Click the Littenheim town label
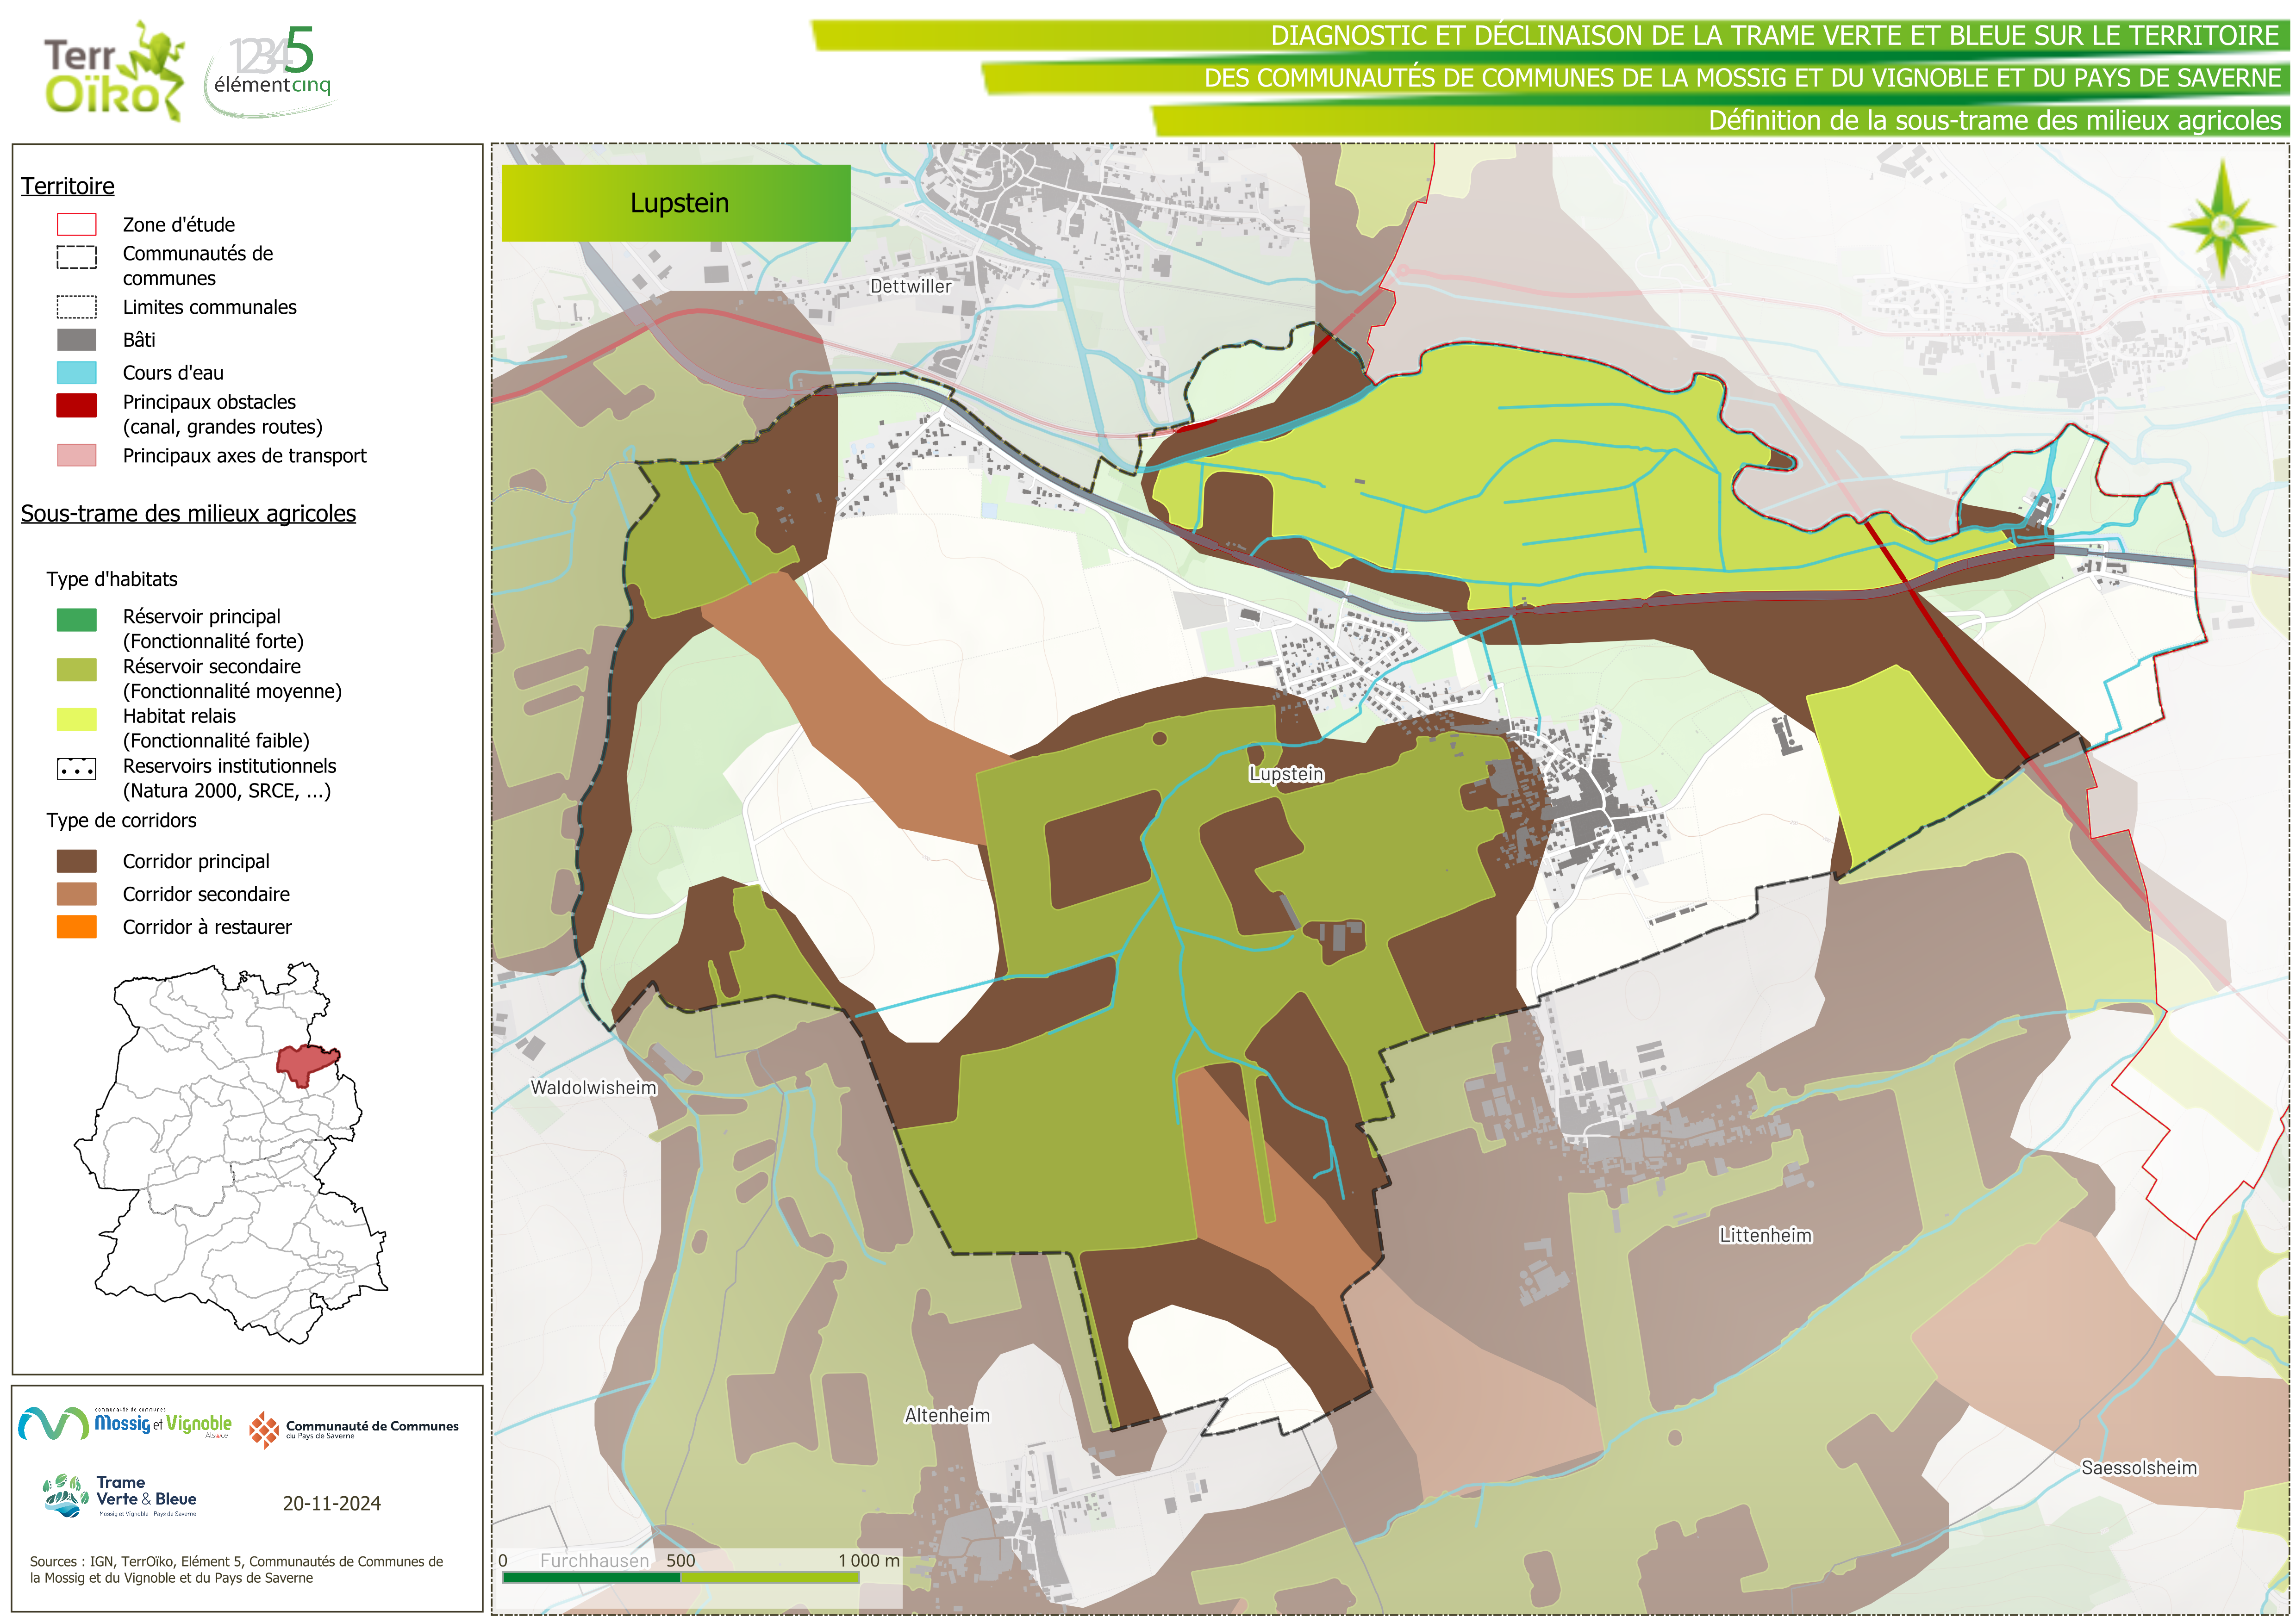This screenshot has height=1623, width=2296. pos(1765,1235)
